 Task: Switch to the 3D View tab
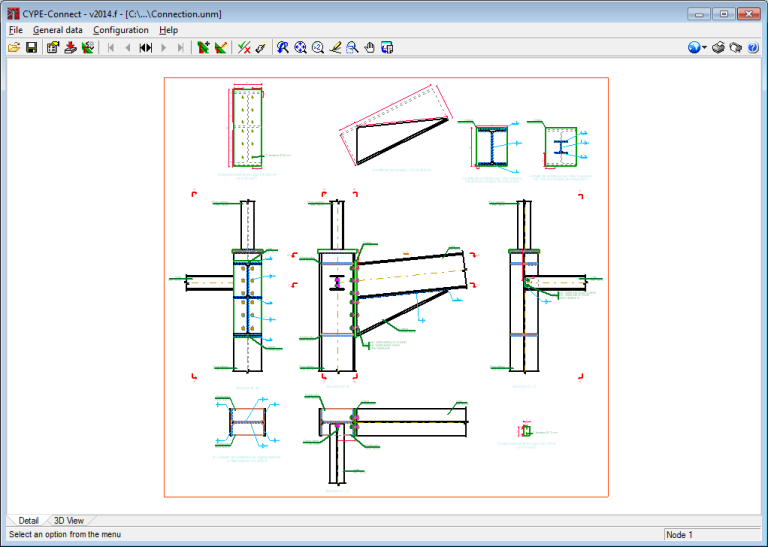click(69, 521)
